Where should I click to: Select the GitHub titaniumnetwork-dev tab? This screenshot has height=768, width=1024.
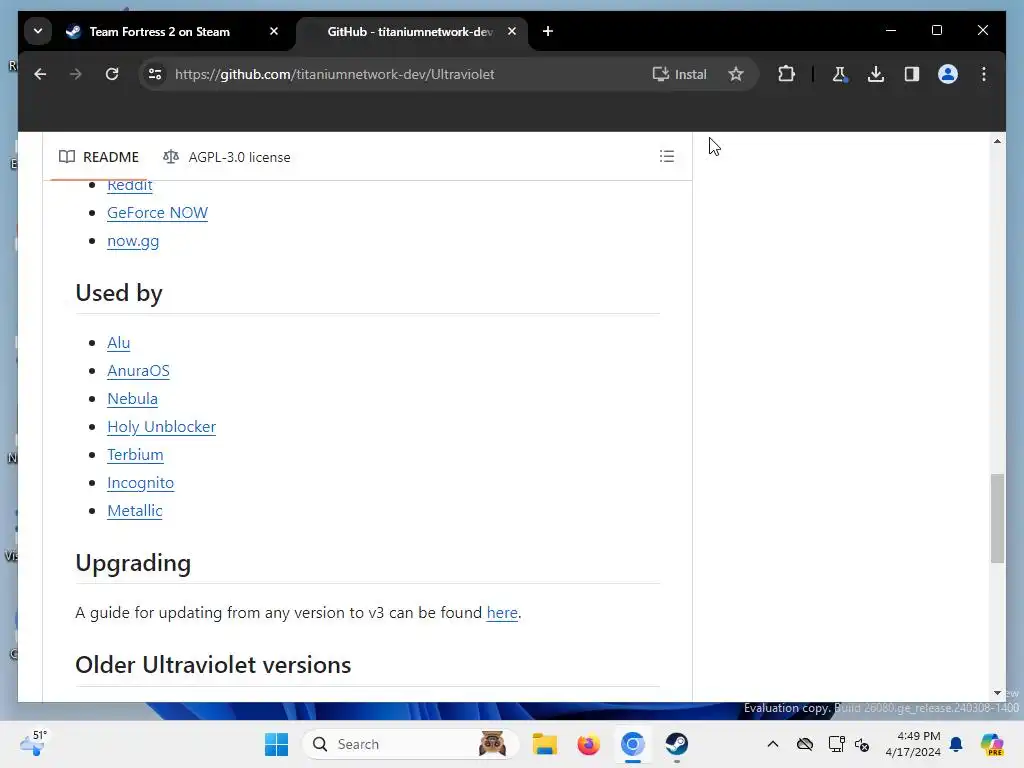(410, 31)
